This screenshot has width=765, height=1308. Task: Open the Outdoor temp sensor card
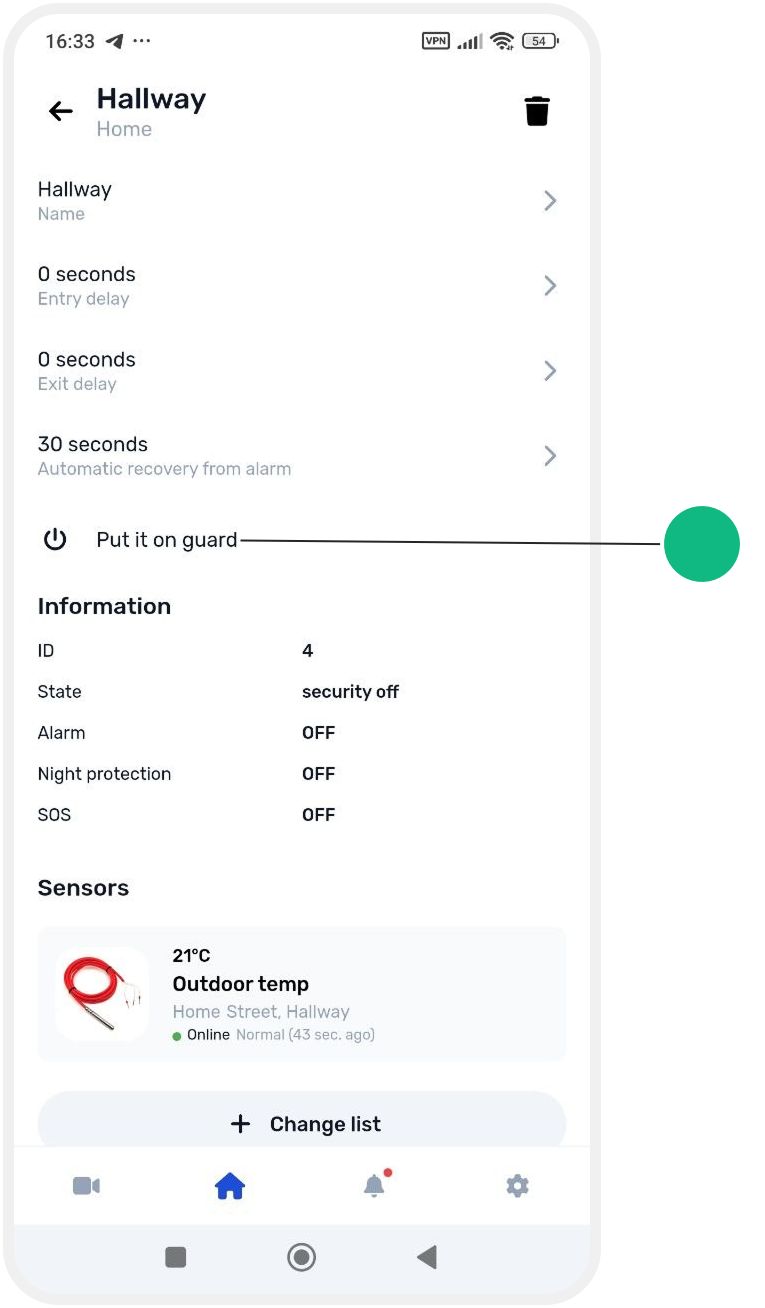click(x=302, y=994)
